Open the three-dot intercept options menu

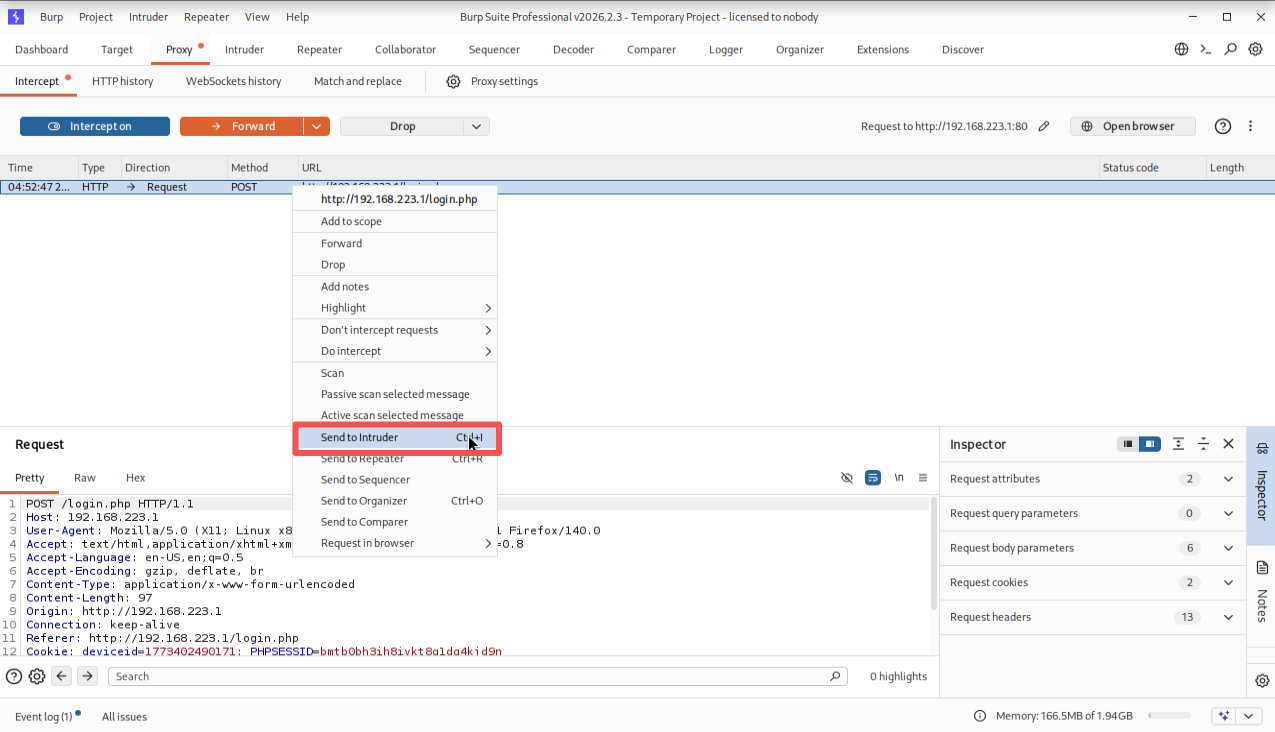click(x=1250, y=126)
